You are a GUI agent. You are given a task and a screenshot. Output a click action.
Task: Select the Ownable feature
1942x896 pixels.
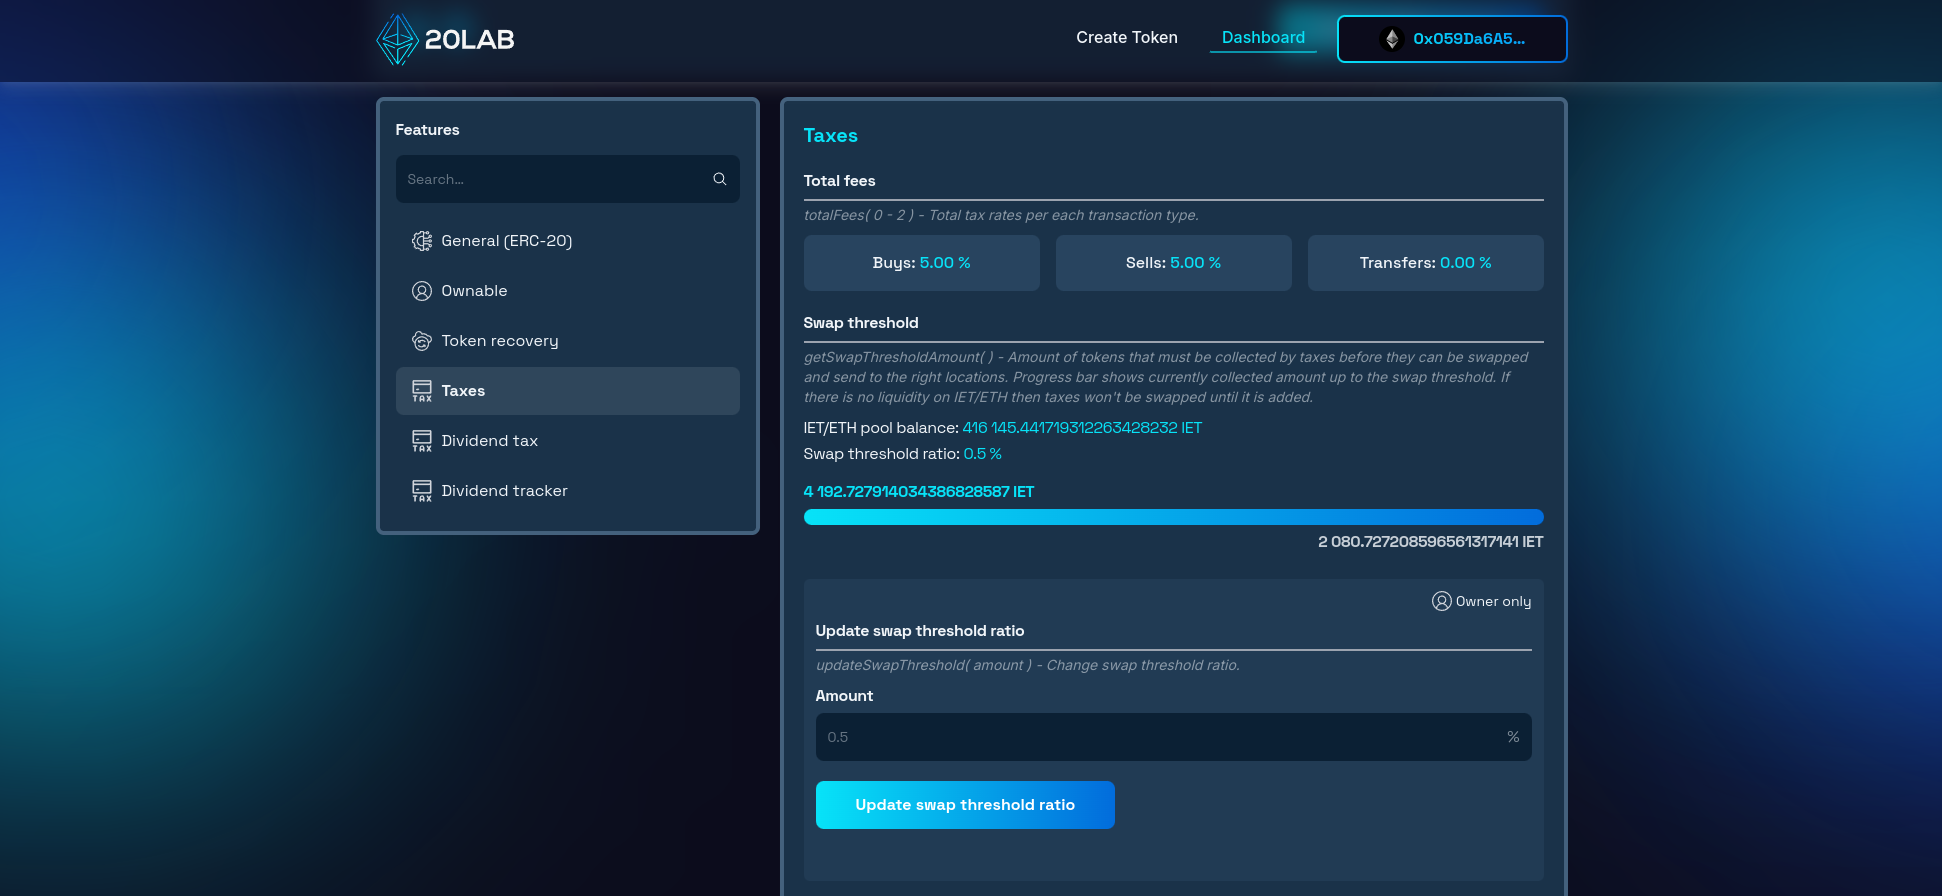(568, 291)
